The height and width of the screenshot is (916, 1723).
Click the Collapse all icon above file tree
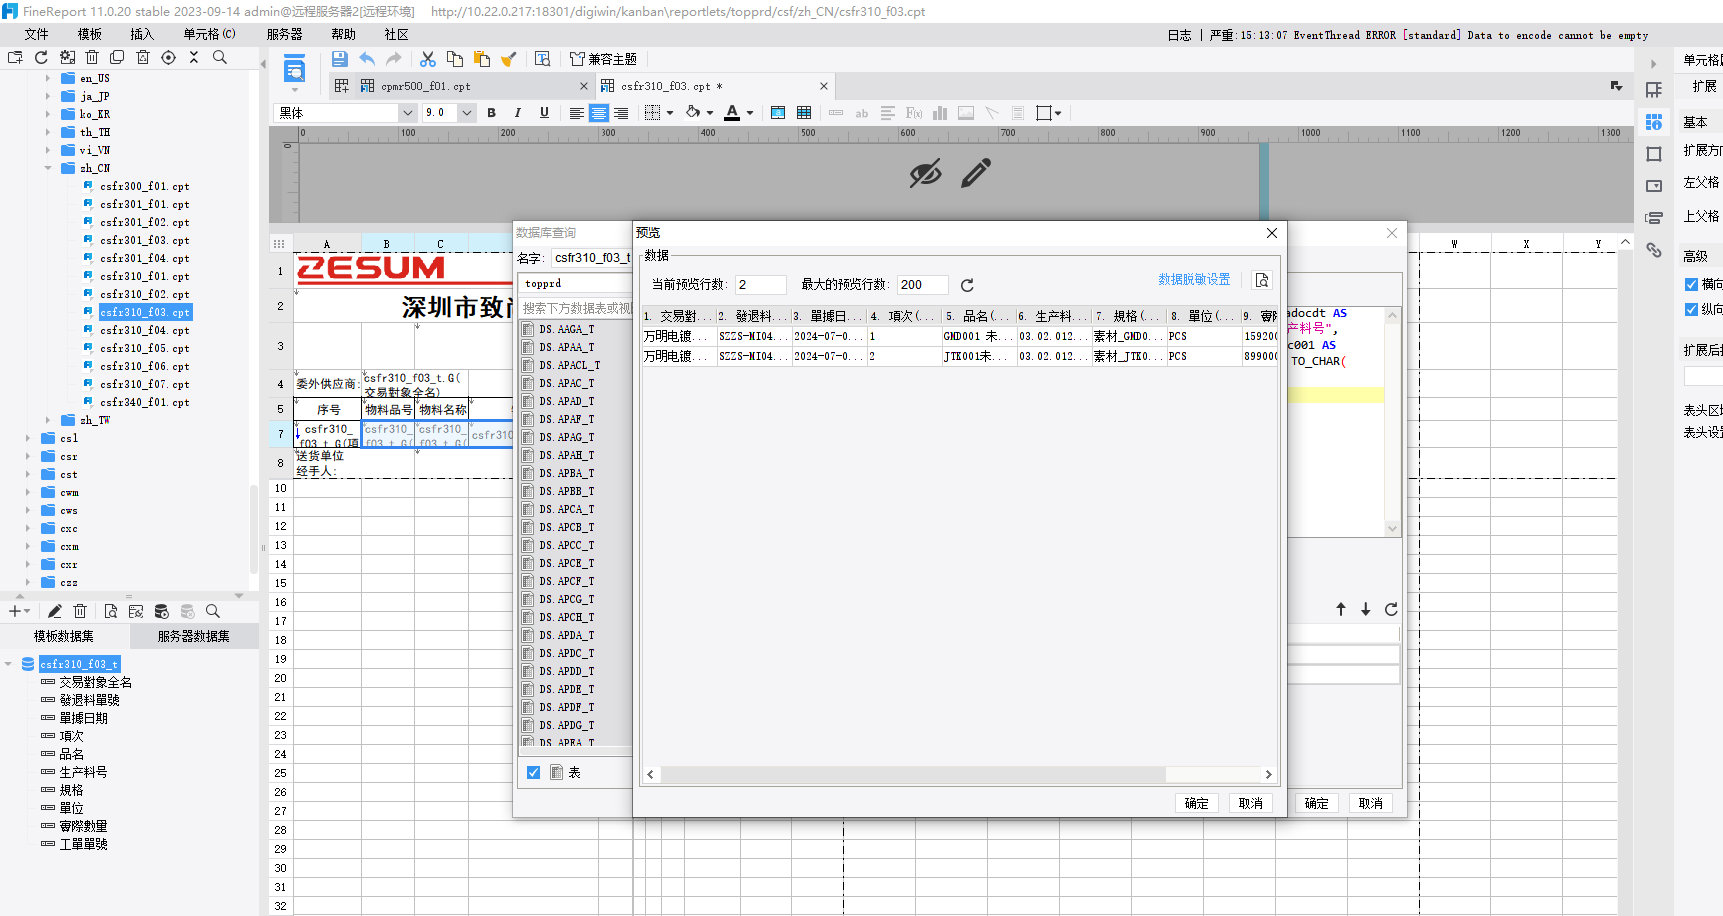click(194, 57)
